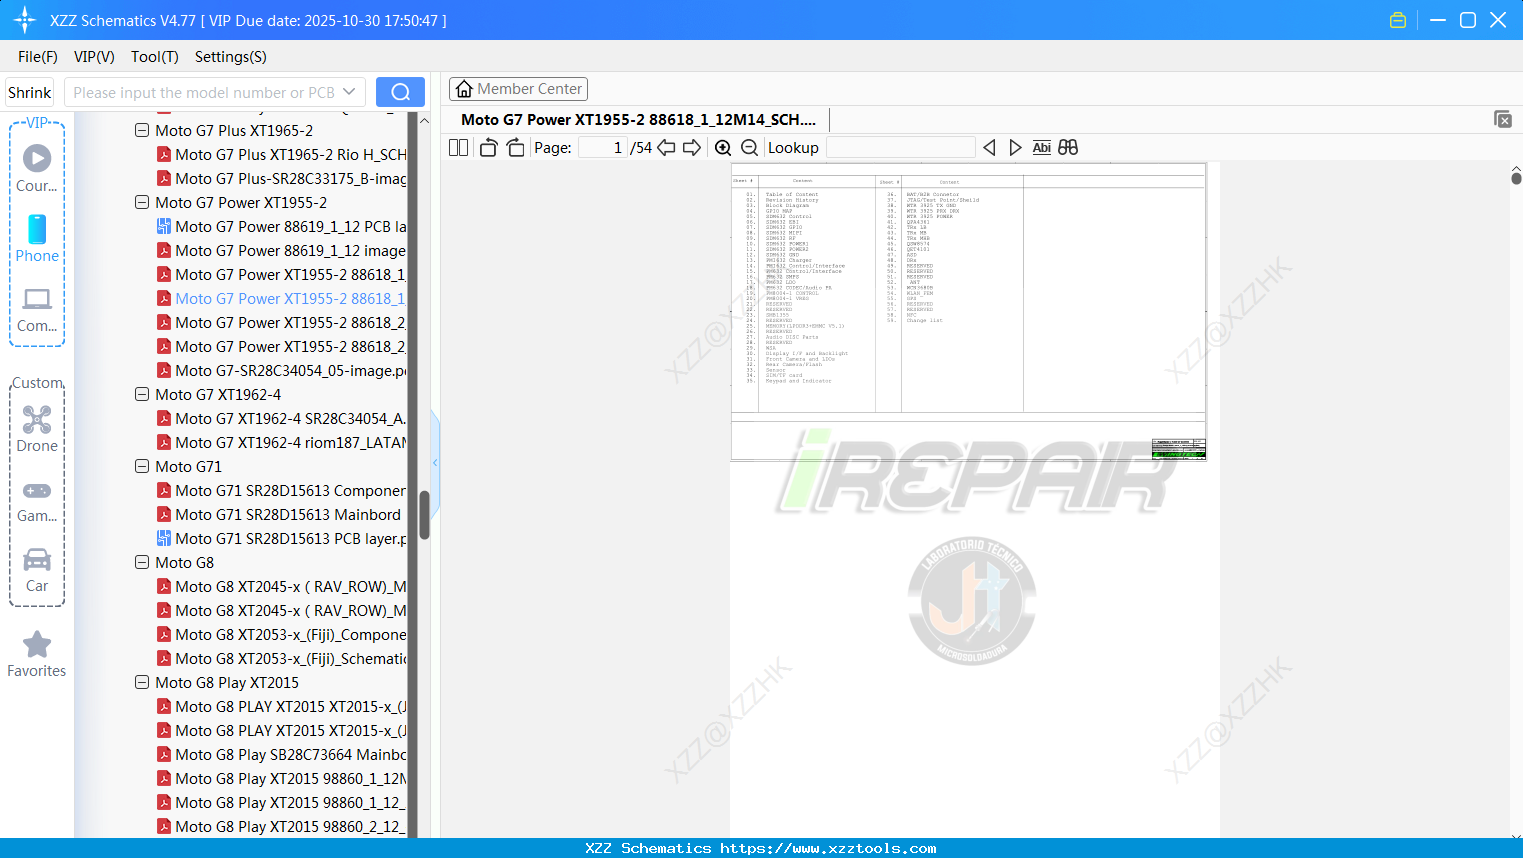Open Favorites star
The image size is (1523, 858).
tap(37, 644)
